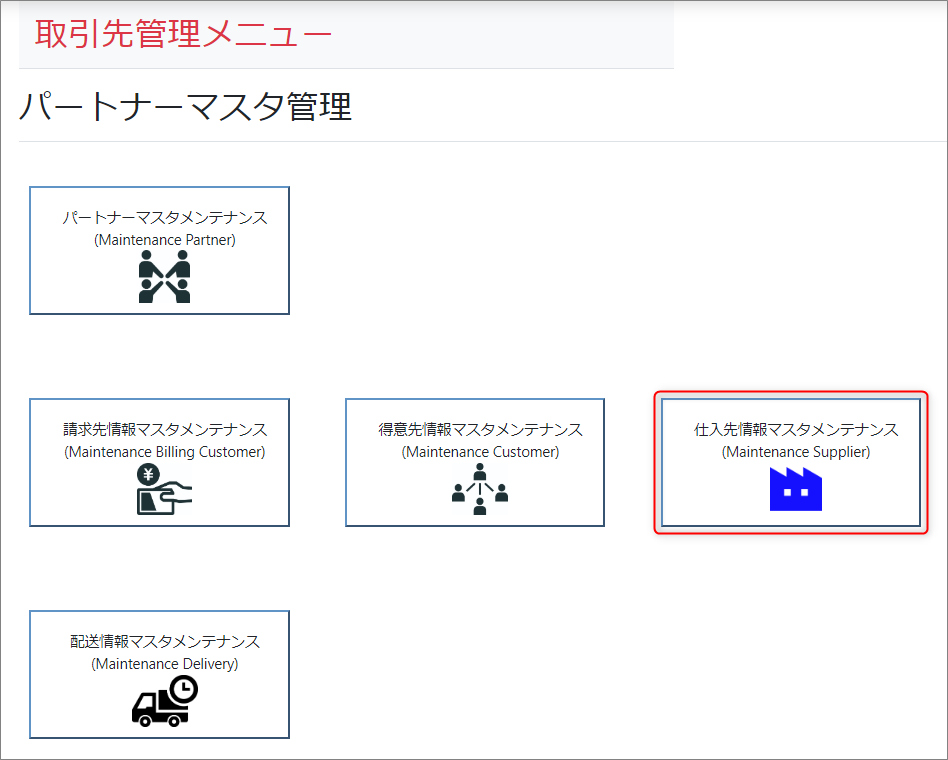The image size is (948, 760).
Task: Click the blue factory supplier icon
Action: 796,489
